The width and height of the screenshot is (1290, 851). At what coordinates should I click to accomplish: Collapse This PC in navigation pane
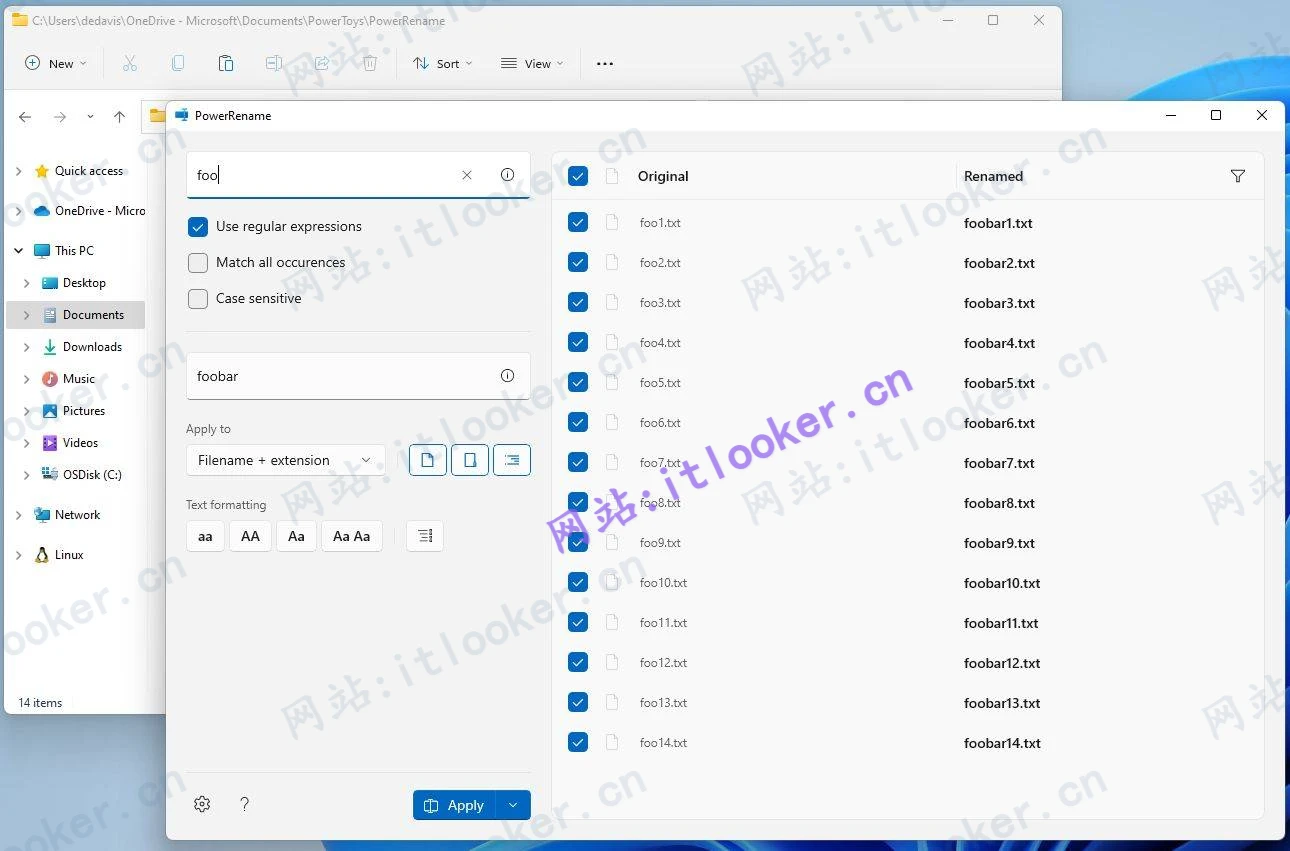[18, 251]
